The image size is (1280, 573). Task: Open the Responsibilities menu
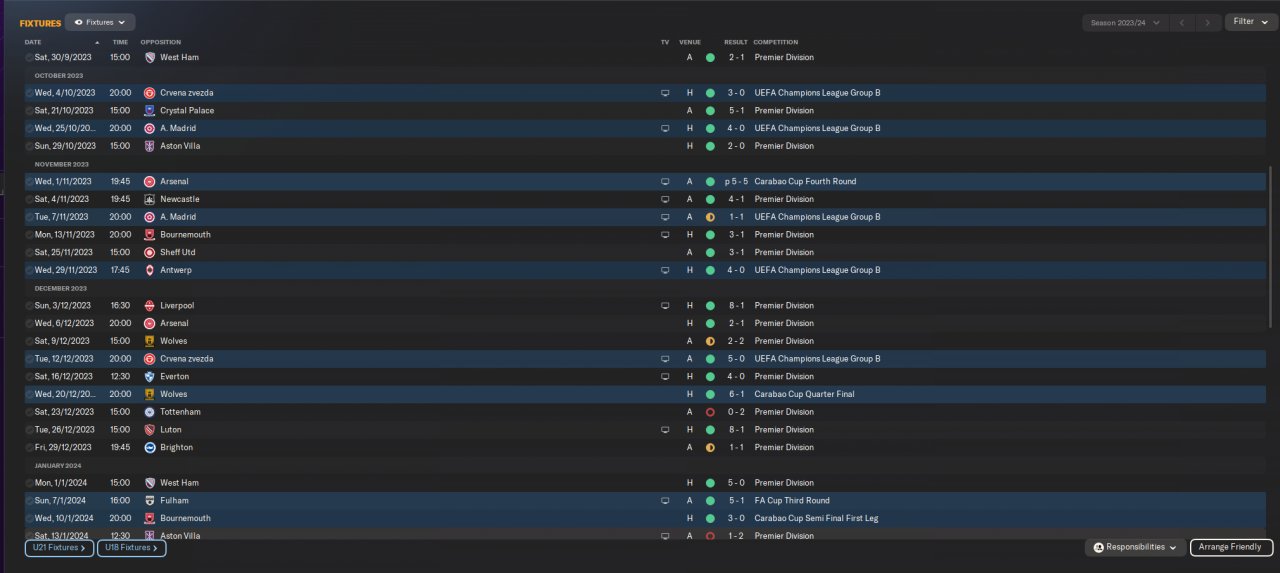coord(1135,547)
